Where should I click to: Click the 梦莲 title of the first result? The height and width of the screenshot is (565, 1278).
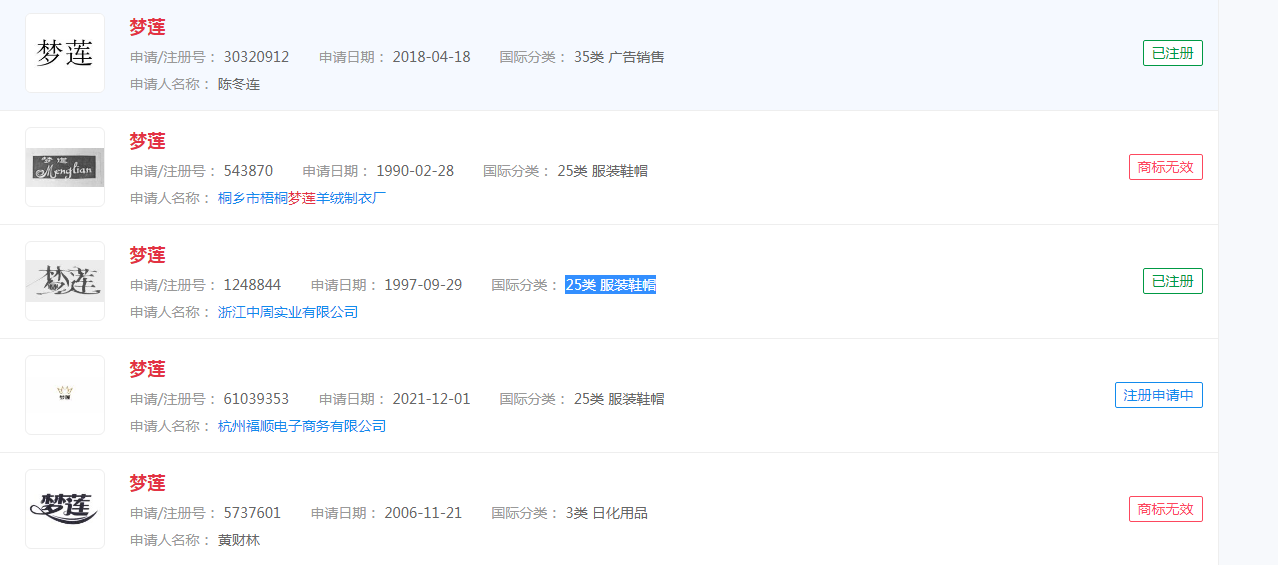coord(147,27)
